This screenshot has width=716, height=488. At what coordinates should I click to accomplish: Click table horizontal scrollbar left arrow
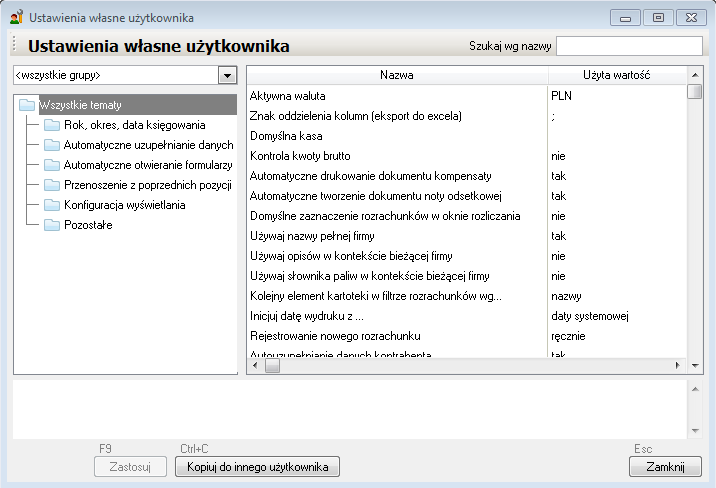tap(255, 365)
